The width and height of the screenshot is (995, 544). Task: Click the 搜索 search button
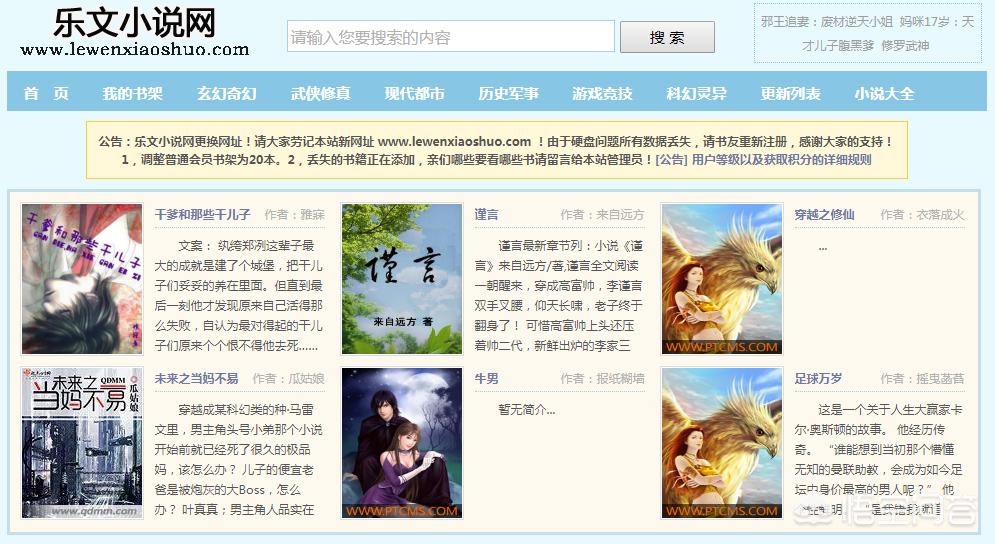[668, 37]
